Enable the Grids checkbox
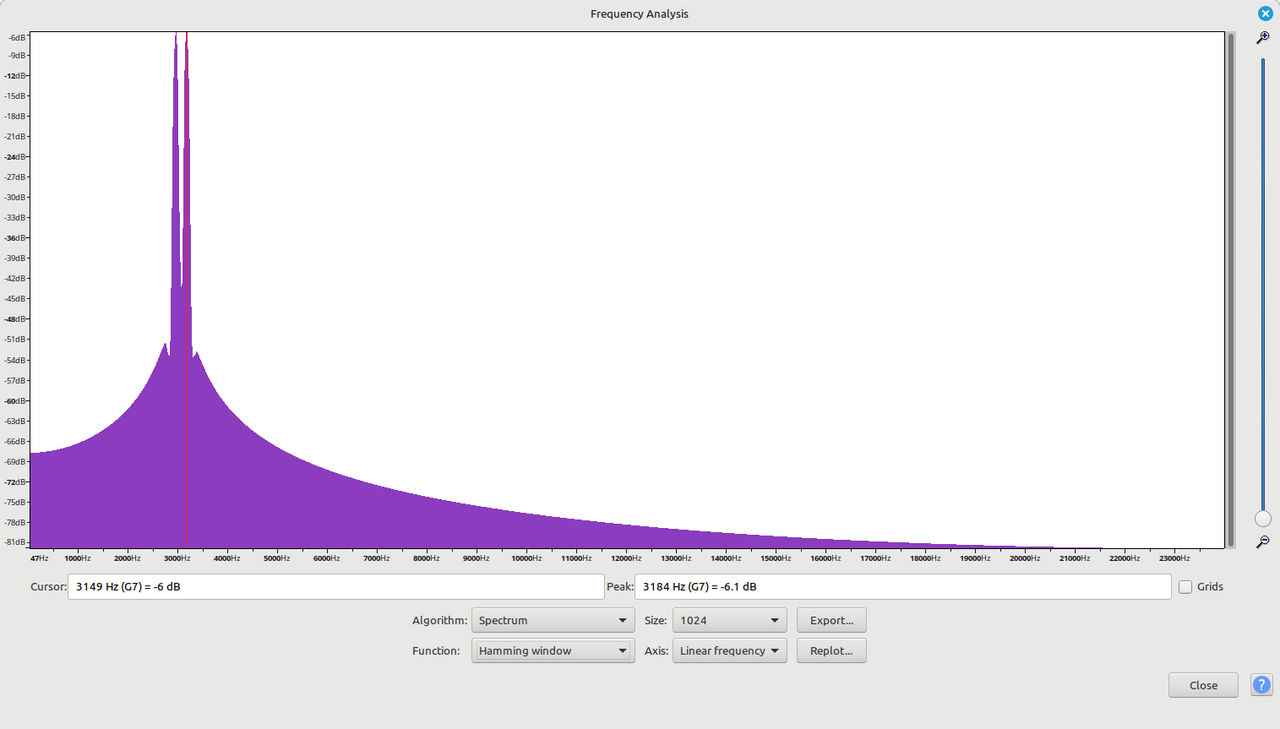 point(1186,587)
